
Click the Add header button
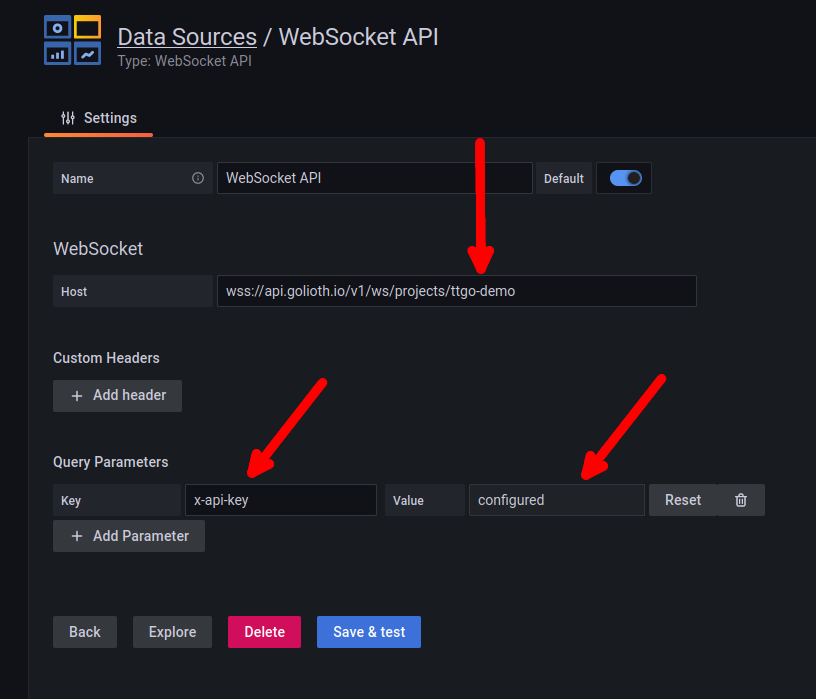pos(117,395)
